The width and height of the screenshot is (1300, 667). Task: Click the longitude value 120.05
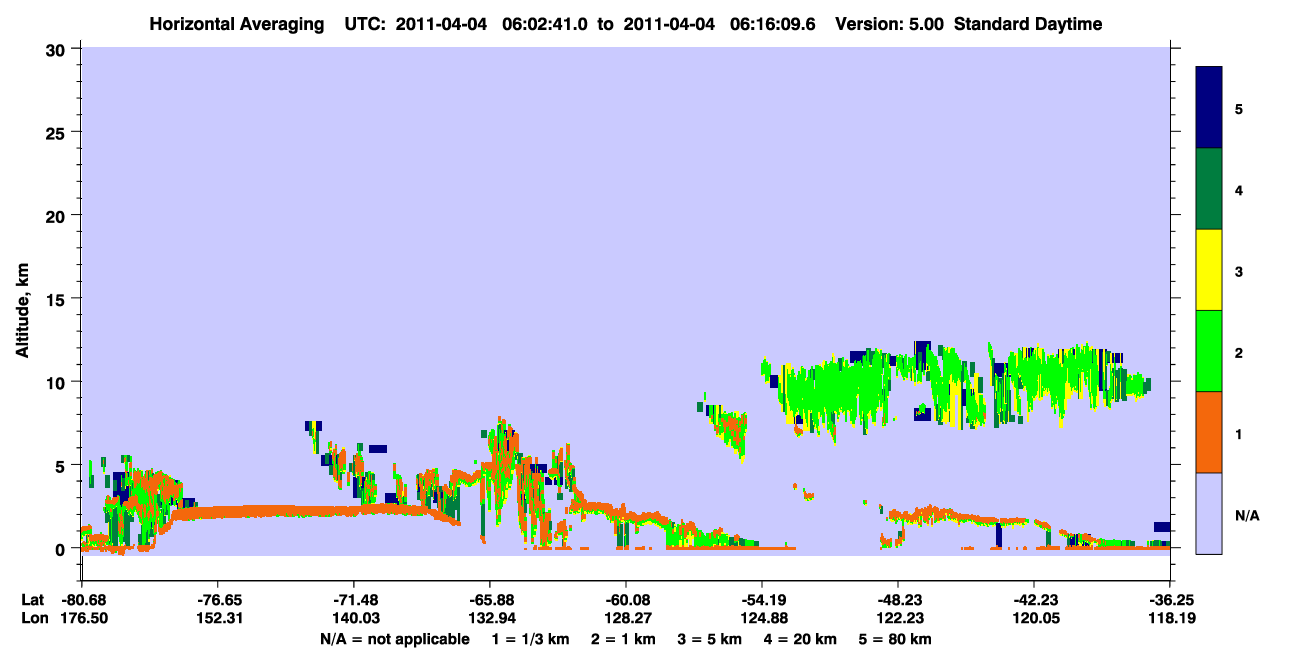tap(1034, 619)
